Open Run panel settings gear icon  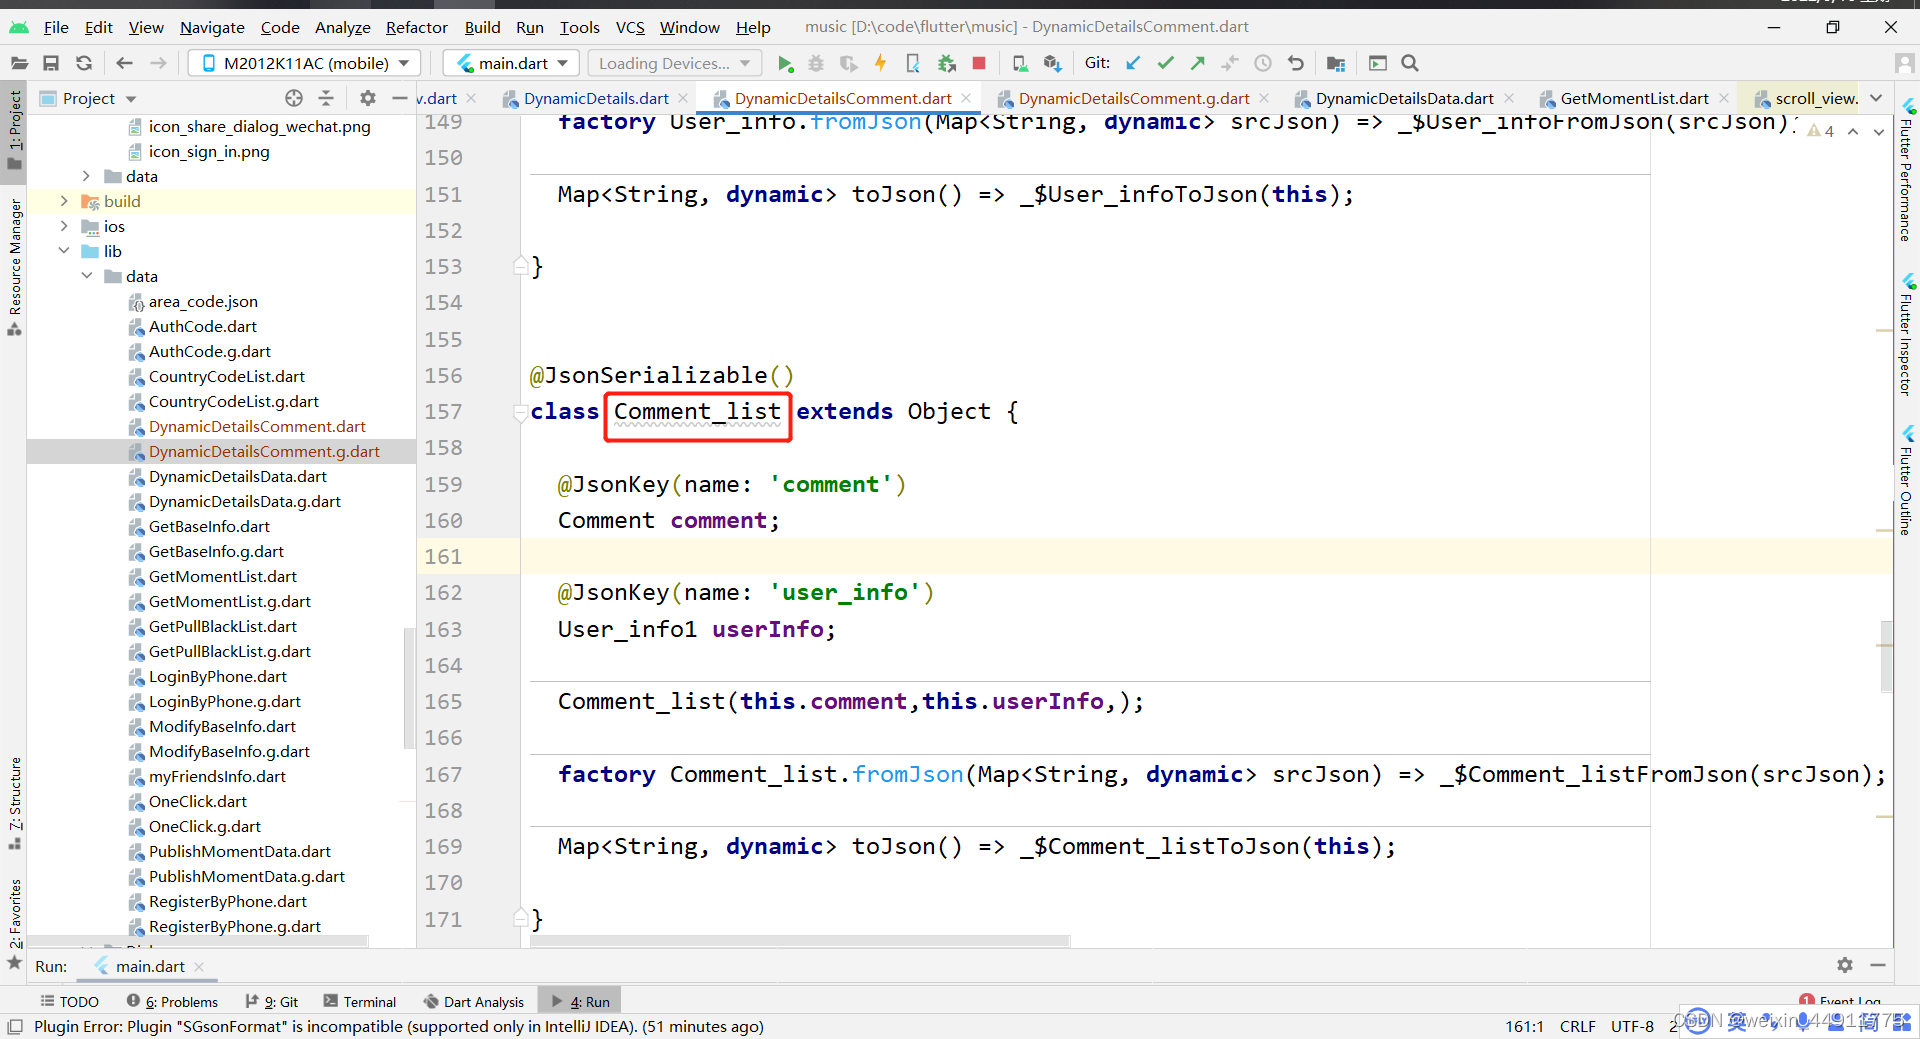pyautogui.click(x=1845, y=965)
